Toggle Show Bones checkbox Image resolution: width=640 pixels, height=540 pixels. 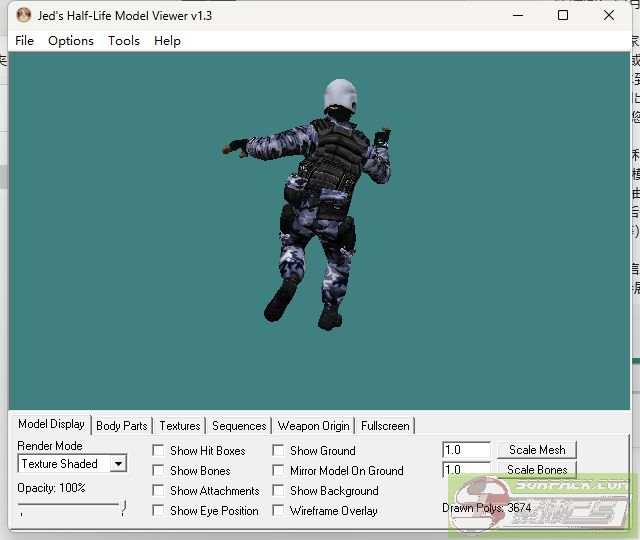coord(158,471)
